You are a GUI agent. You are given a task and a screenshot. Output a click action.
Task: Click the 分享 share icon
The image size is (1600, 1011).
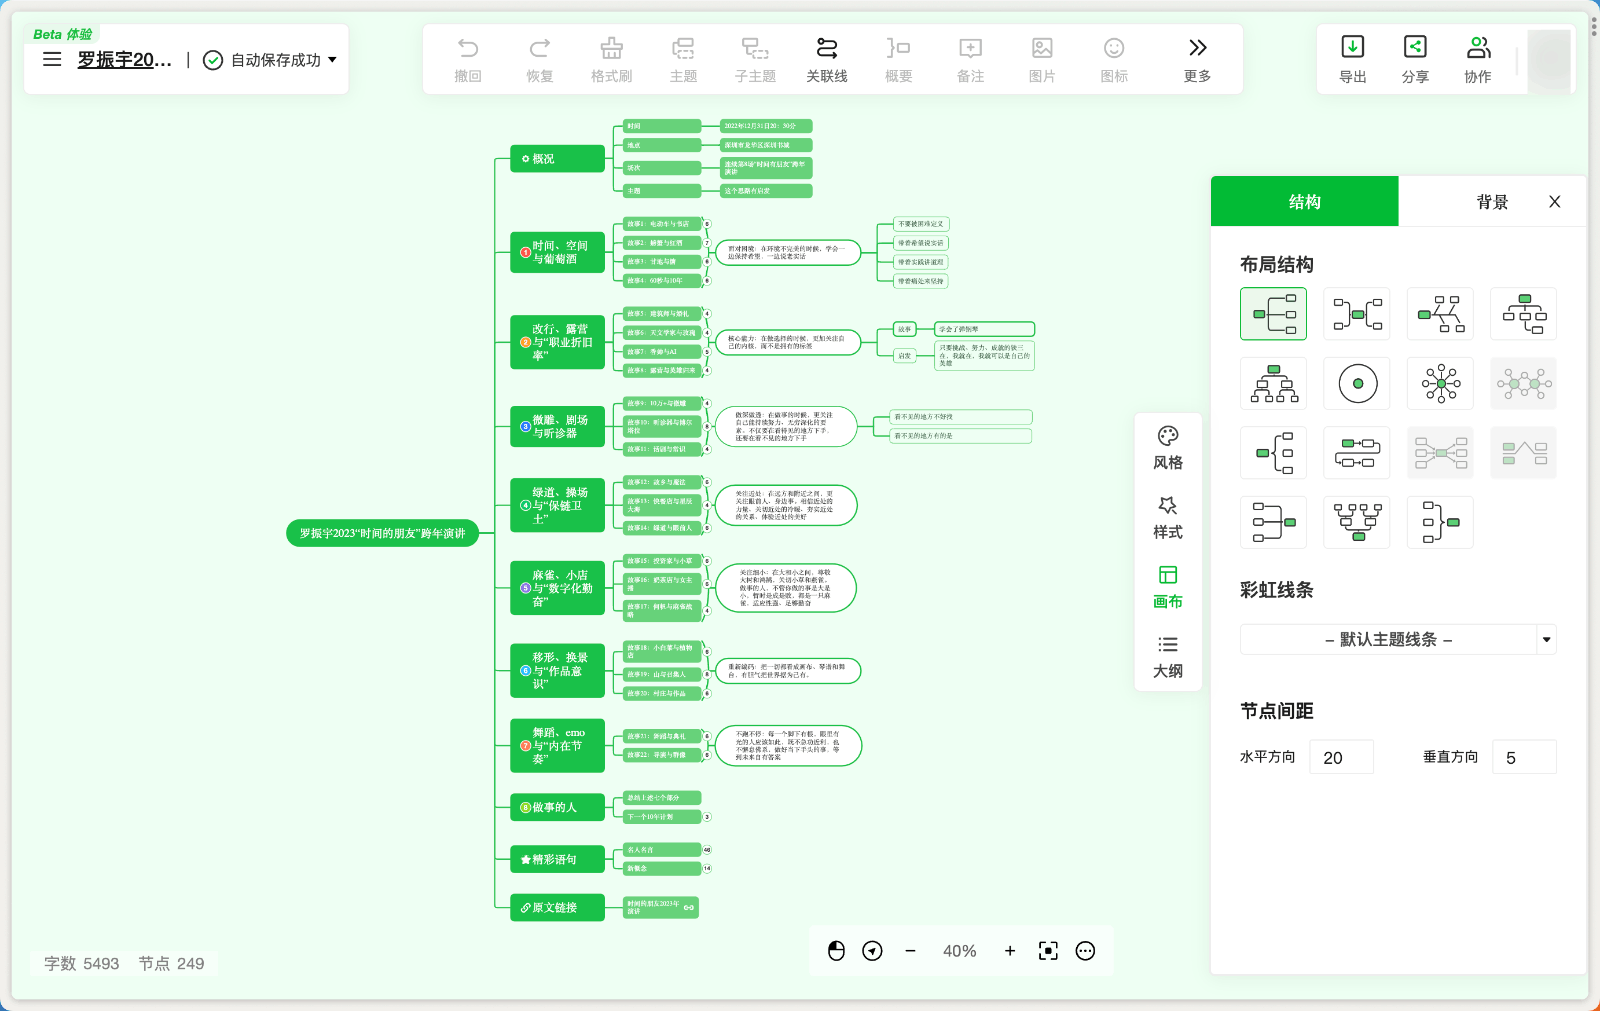(1414, 59)
